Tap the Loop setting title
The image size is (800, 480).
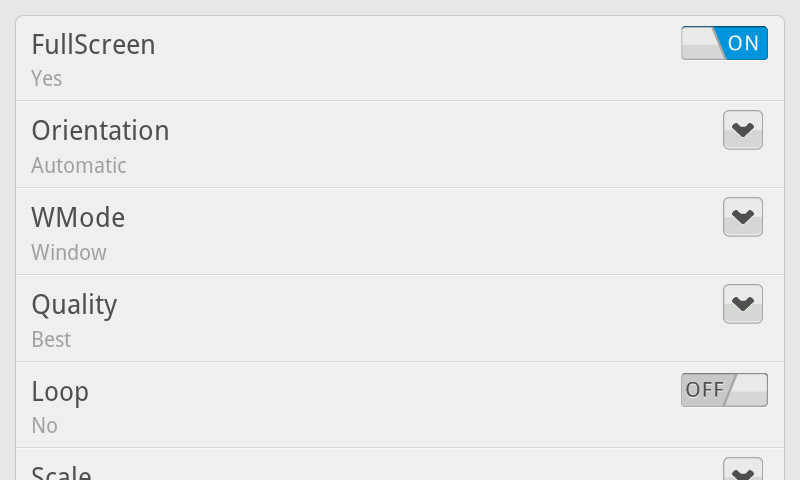coord(60,392)
